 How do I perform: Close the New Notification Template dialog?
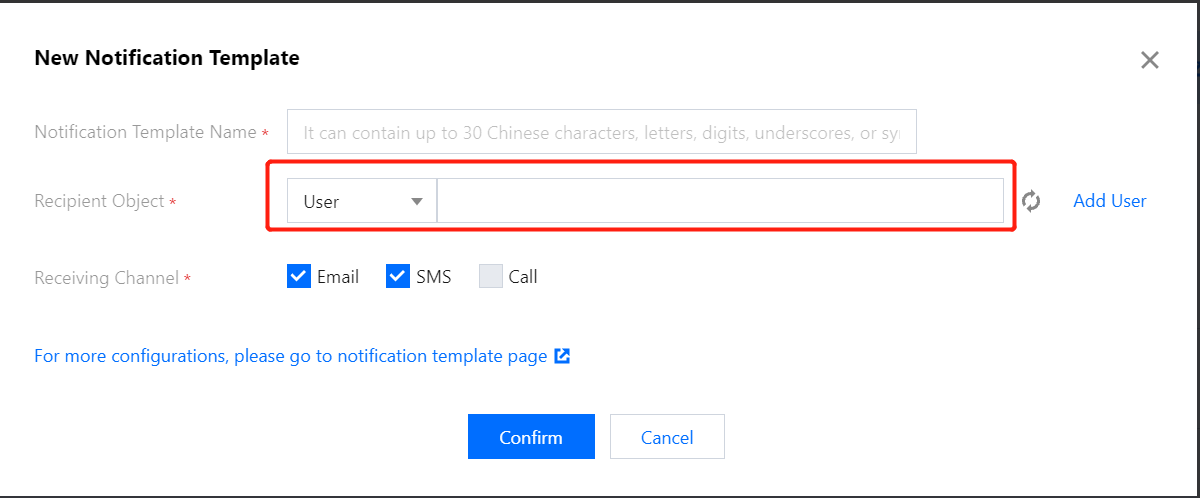[x=1149, y=60]
